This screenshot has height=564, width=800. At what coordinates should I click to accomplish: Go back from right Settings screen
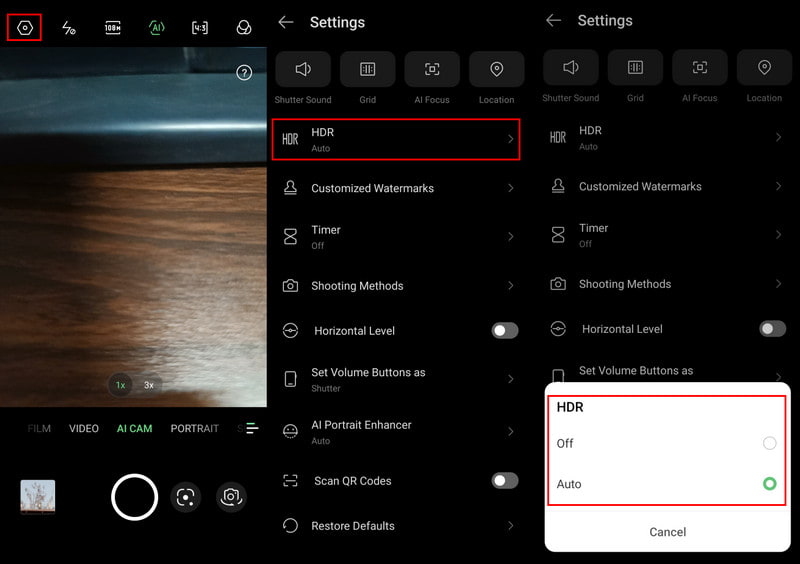click(x=554, y=20)
